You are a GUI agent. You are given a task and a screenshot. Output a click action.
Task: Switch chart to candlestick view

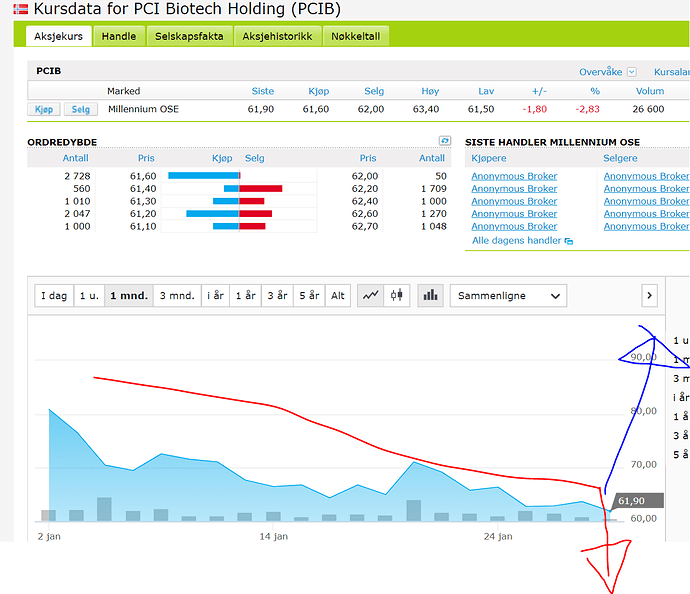coord(397,295)
